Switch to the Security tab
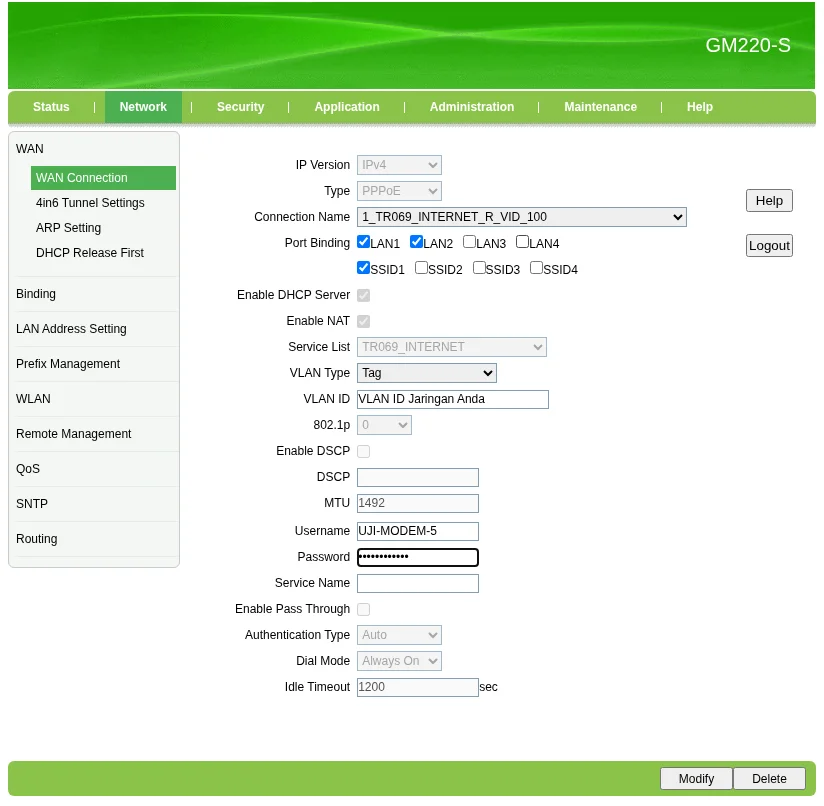The width and height of the screenshot is (824, 806). tap(240, 107)
